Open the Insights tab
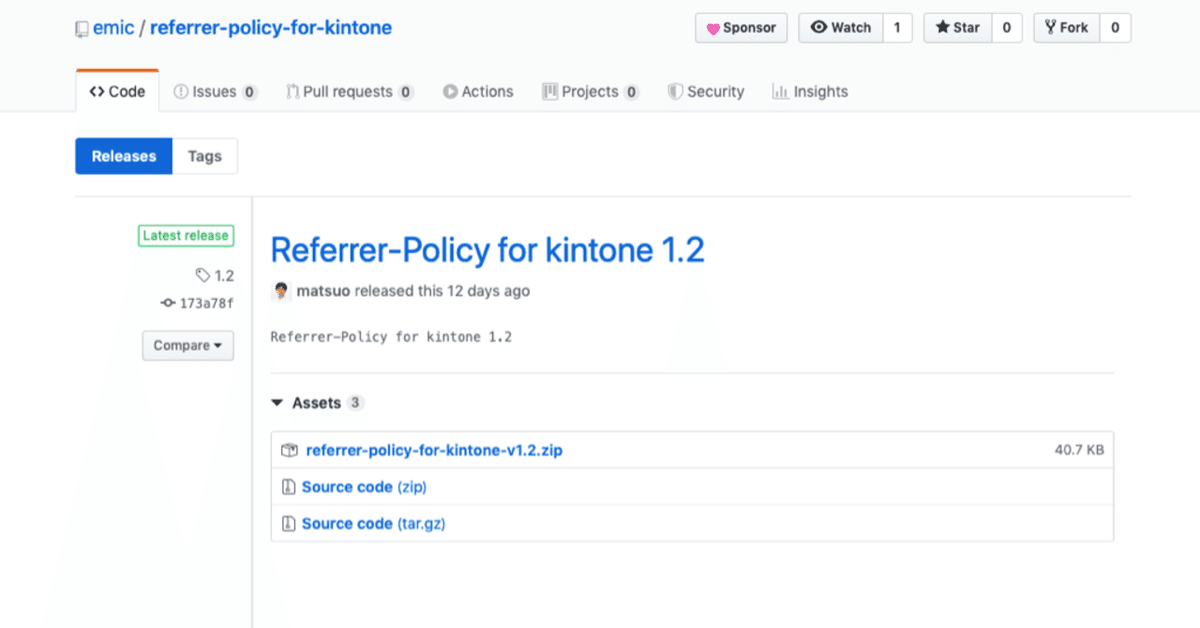 point(810,91)
